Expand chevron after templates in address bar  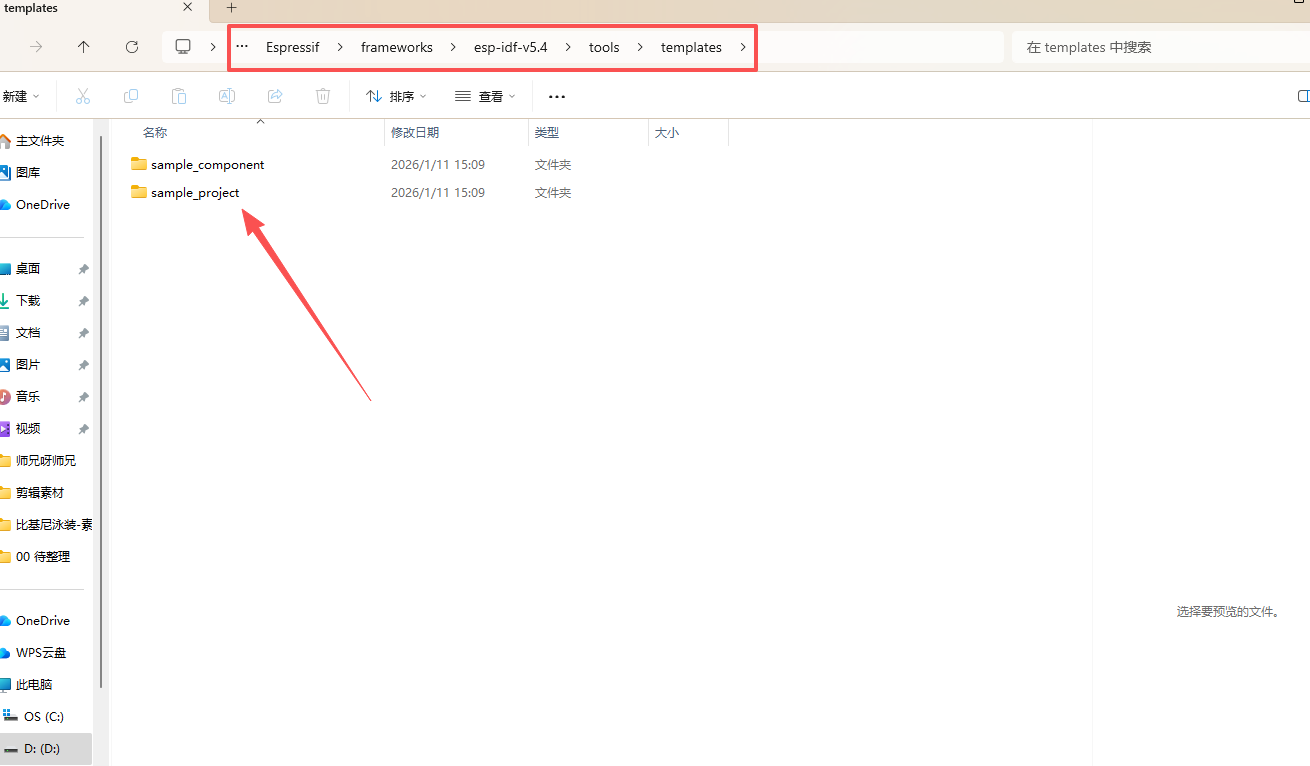[743, 47]
